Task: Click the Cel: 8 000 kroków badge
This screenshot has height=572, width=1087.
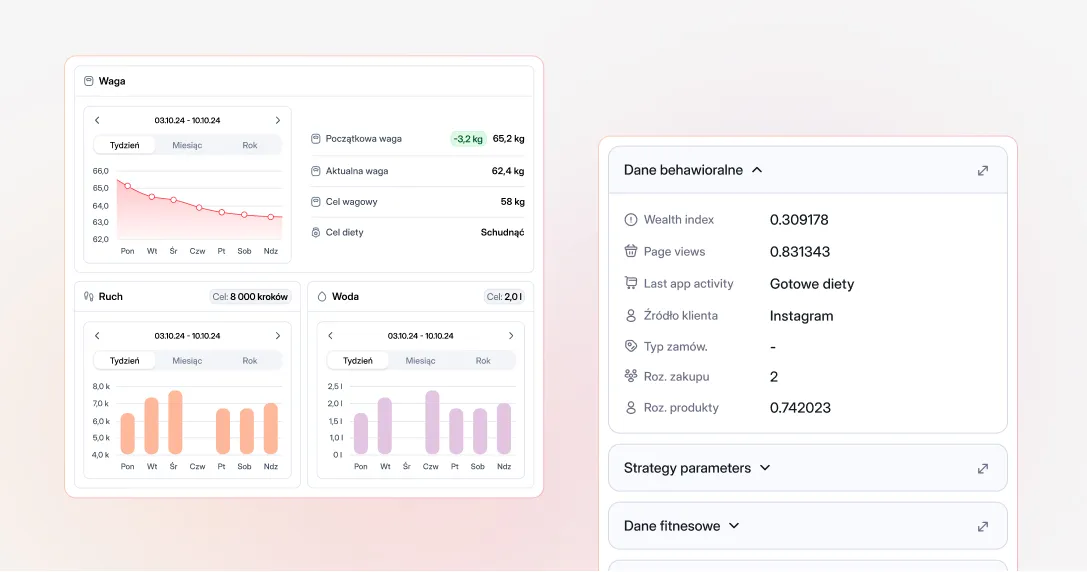Action: [x=250, y=297]
